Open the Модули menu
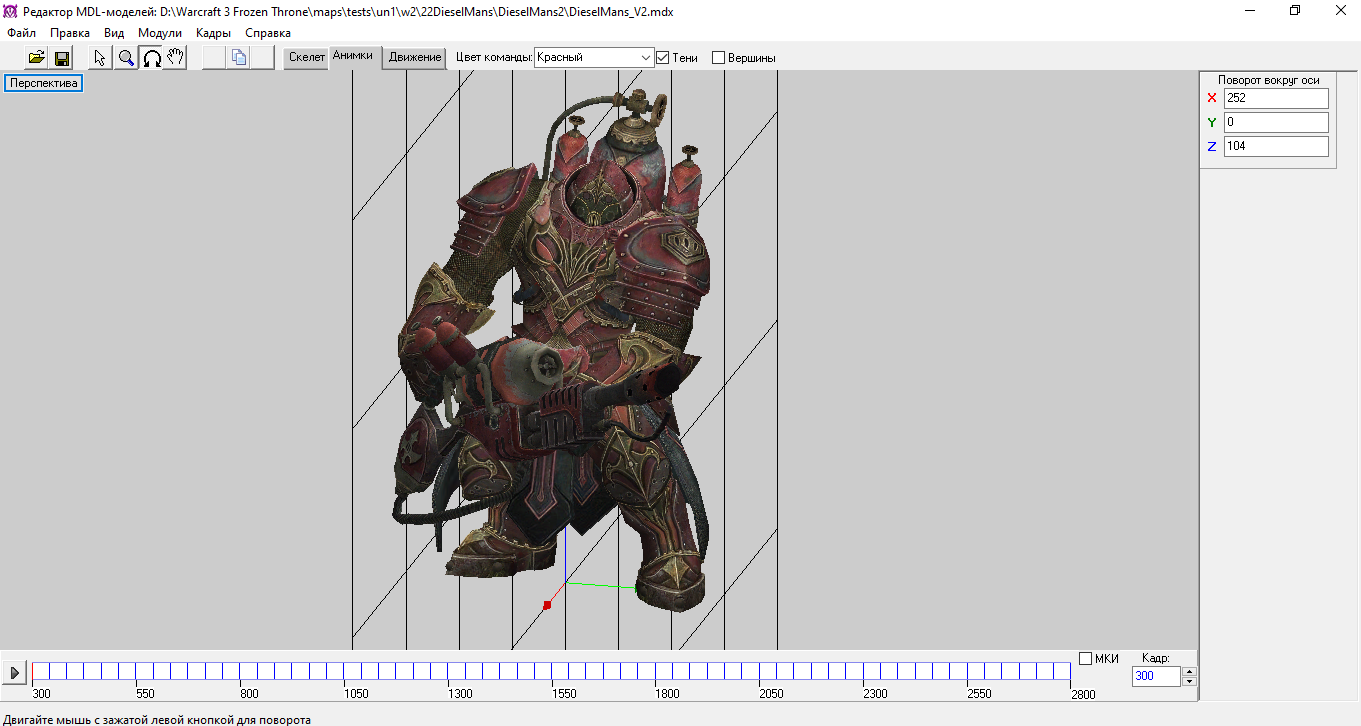1361x726 pixels. tap(159, 33)
